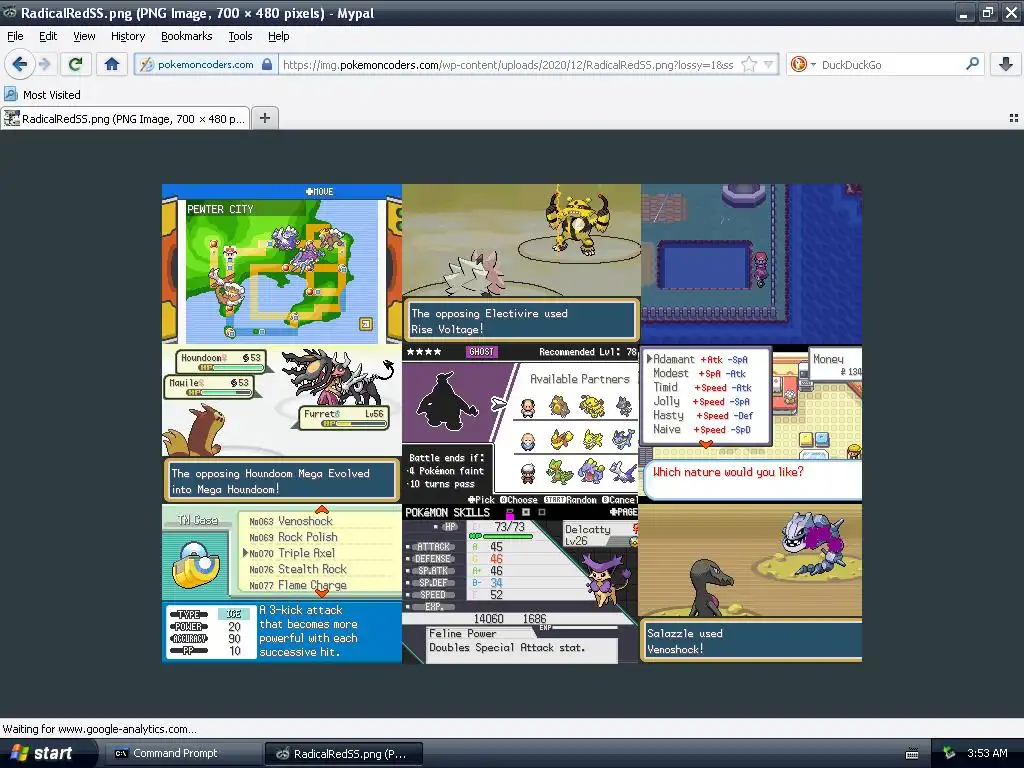The image size is (1024, 768).
Task: Expand the URL history dropdown arrow
Action: click(769, 64)
